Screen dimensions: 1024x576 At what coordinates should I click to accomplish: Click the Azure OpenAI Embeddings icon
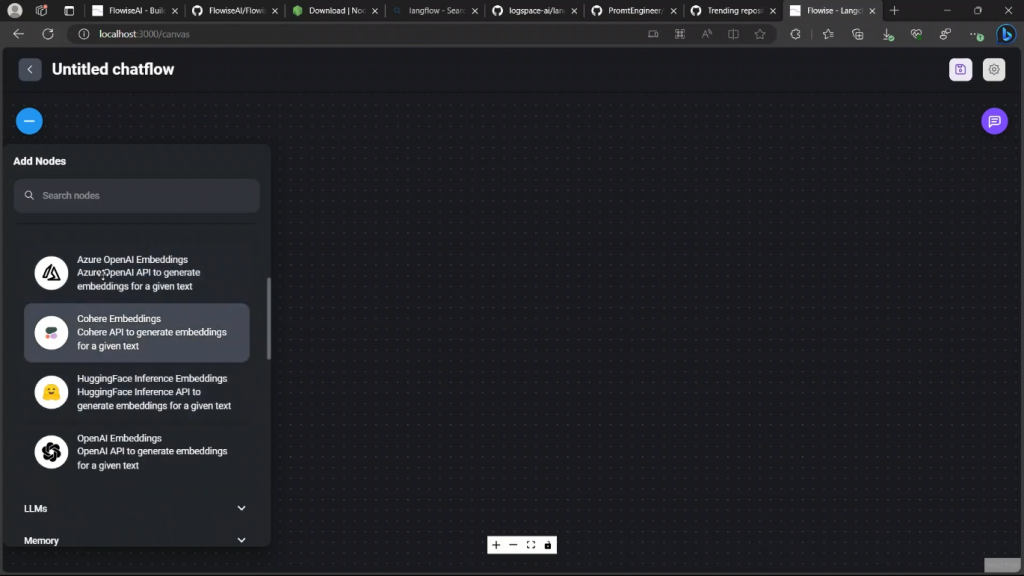point(51,273)
